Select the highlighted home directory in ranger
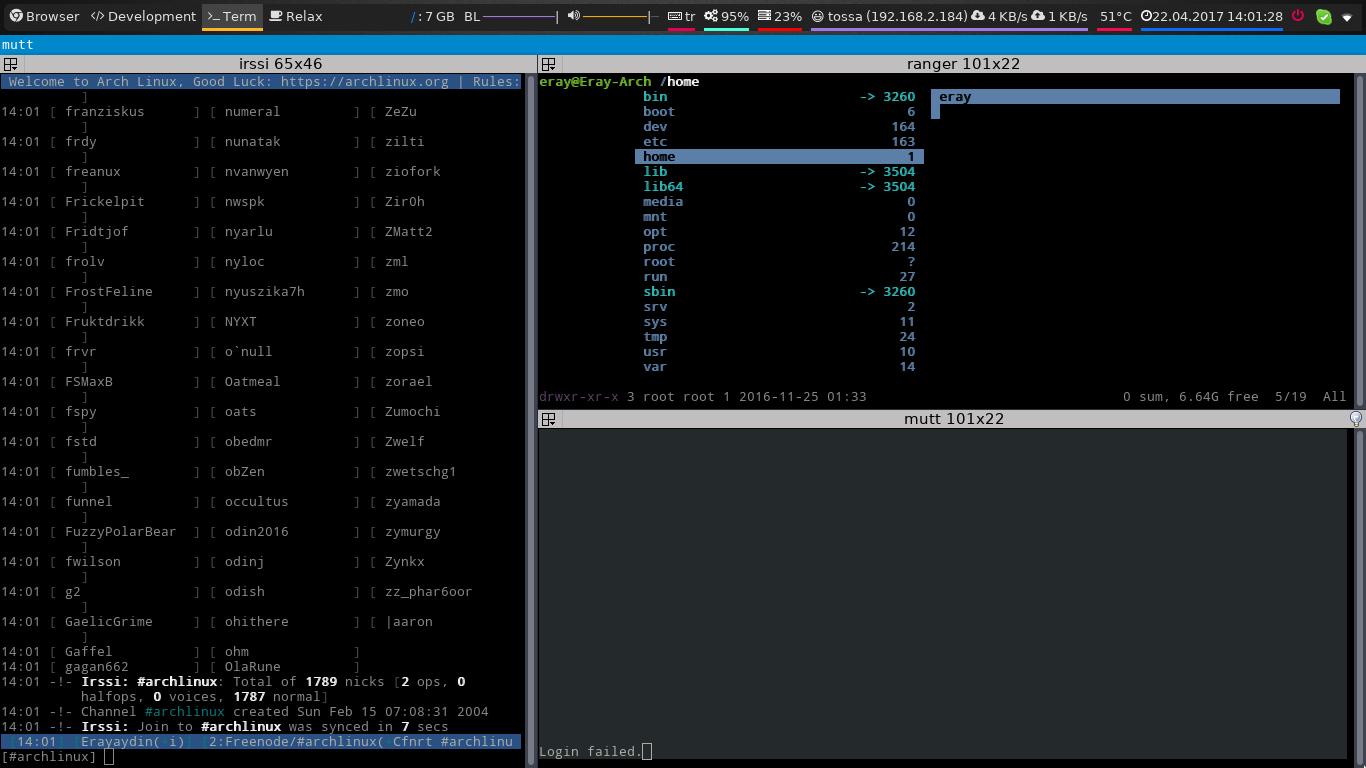 (779, 157)
